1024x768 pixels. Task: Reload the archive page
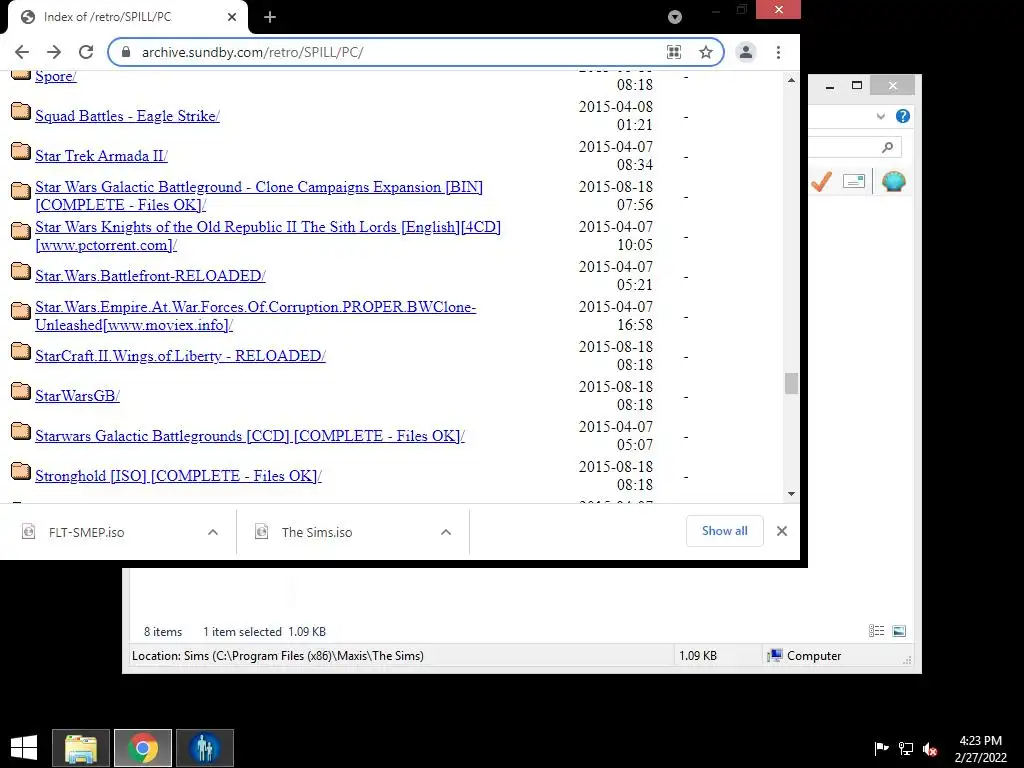point(86,52)
